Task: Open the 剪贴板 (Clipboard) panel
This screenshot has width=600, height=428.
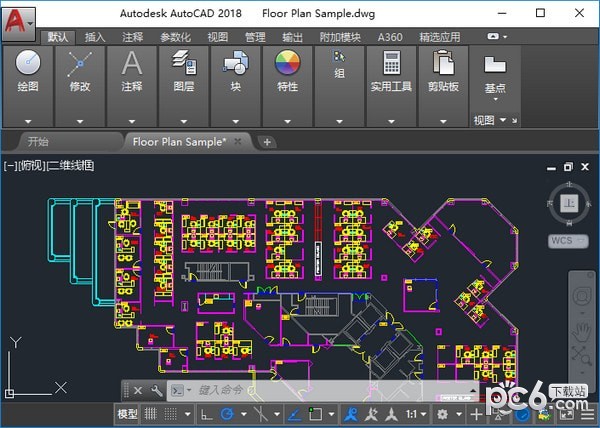Action: 443,72
